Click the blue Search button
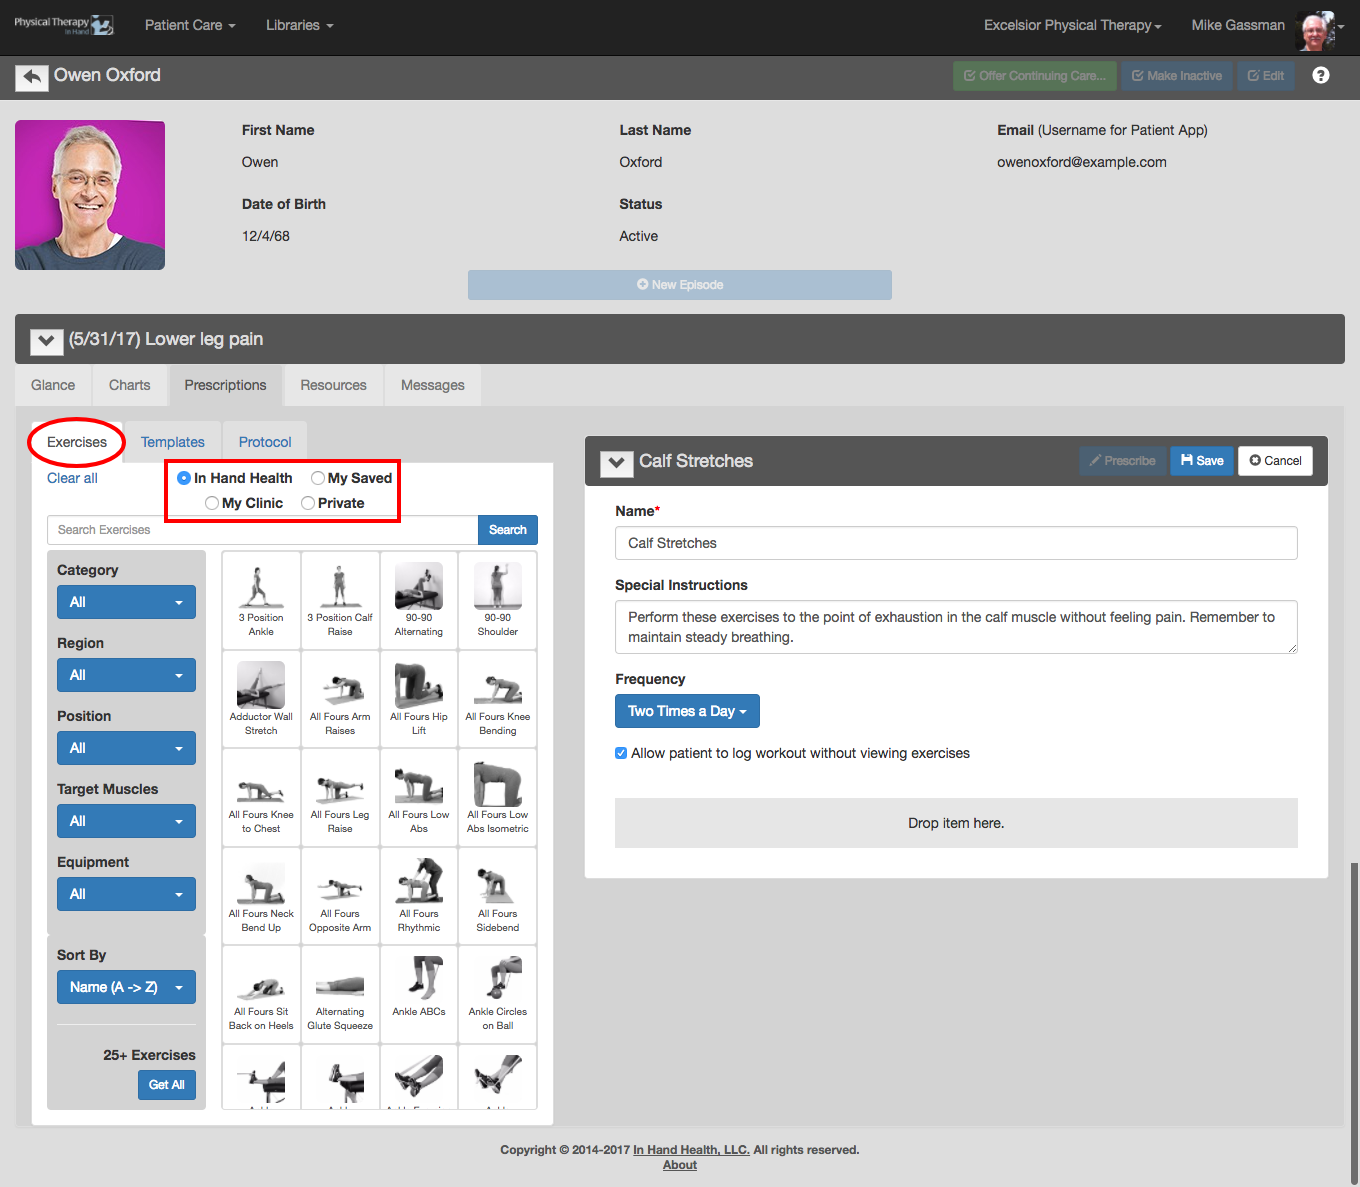This screenshot has width=1360, height=1187. pos(508,530)
